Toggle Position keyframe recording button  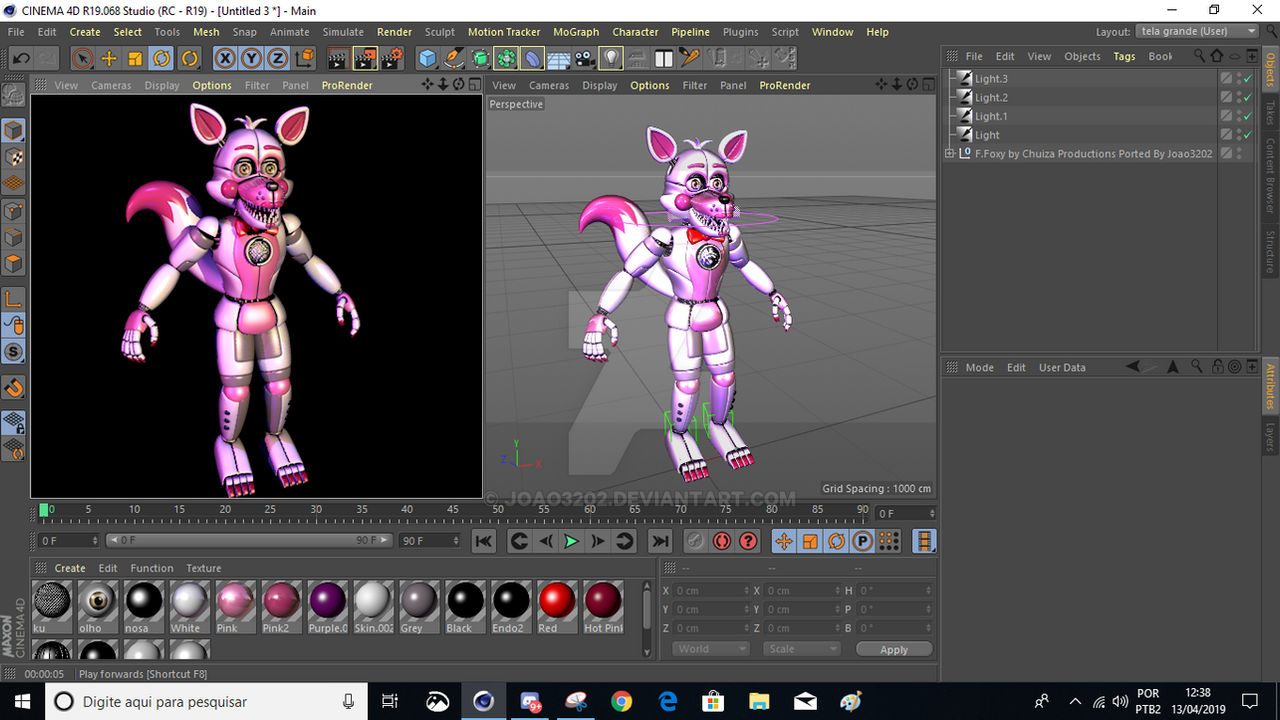(784, 541)
